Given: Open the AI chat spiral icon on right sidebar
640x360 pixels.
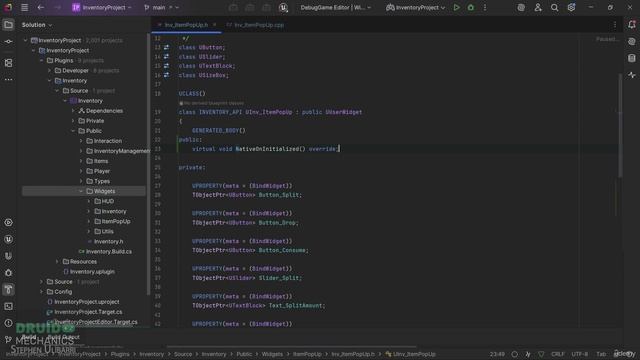Looking at the screenshot, I should pyautogui.click(x=631, y=42).
